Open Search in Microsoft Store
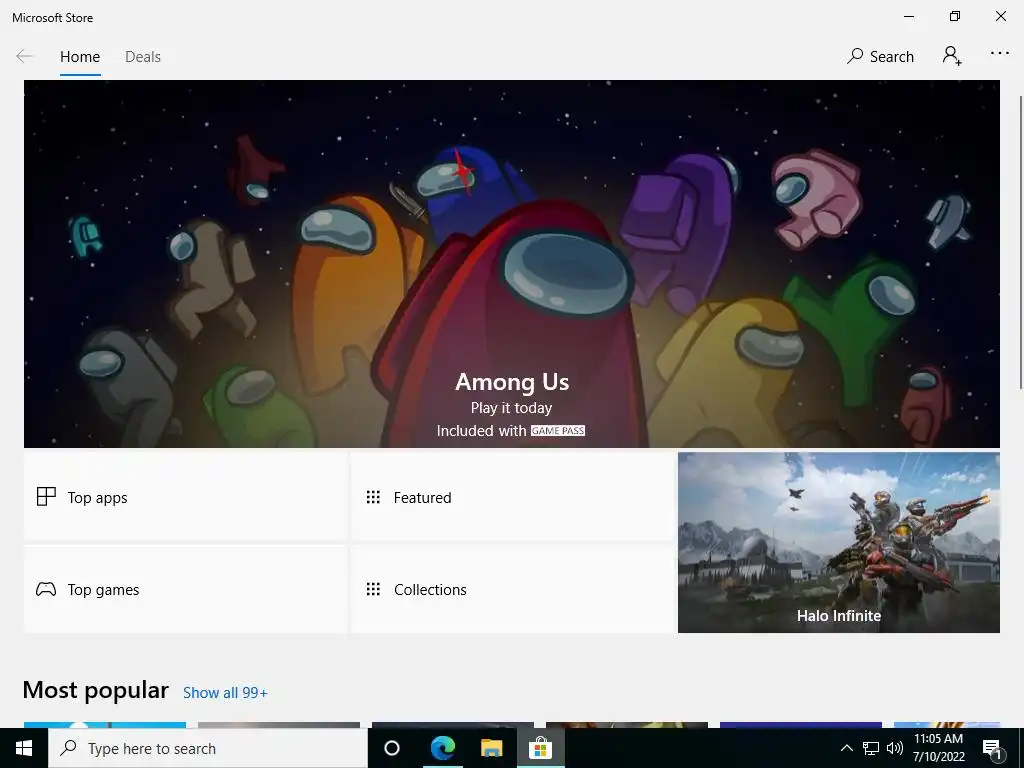Screen dimensions: 1024x768 [x=880, y=57]
